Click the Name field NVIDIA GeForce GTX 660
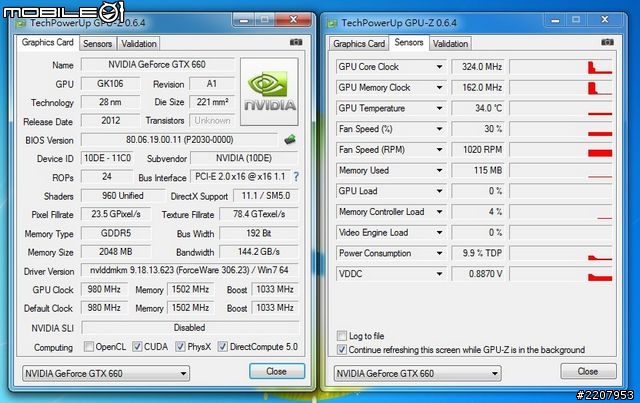This screenshot has height=403, width=640. [x=158, y=65]
